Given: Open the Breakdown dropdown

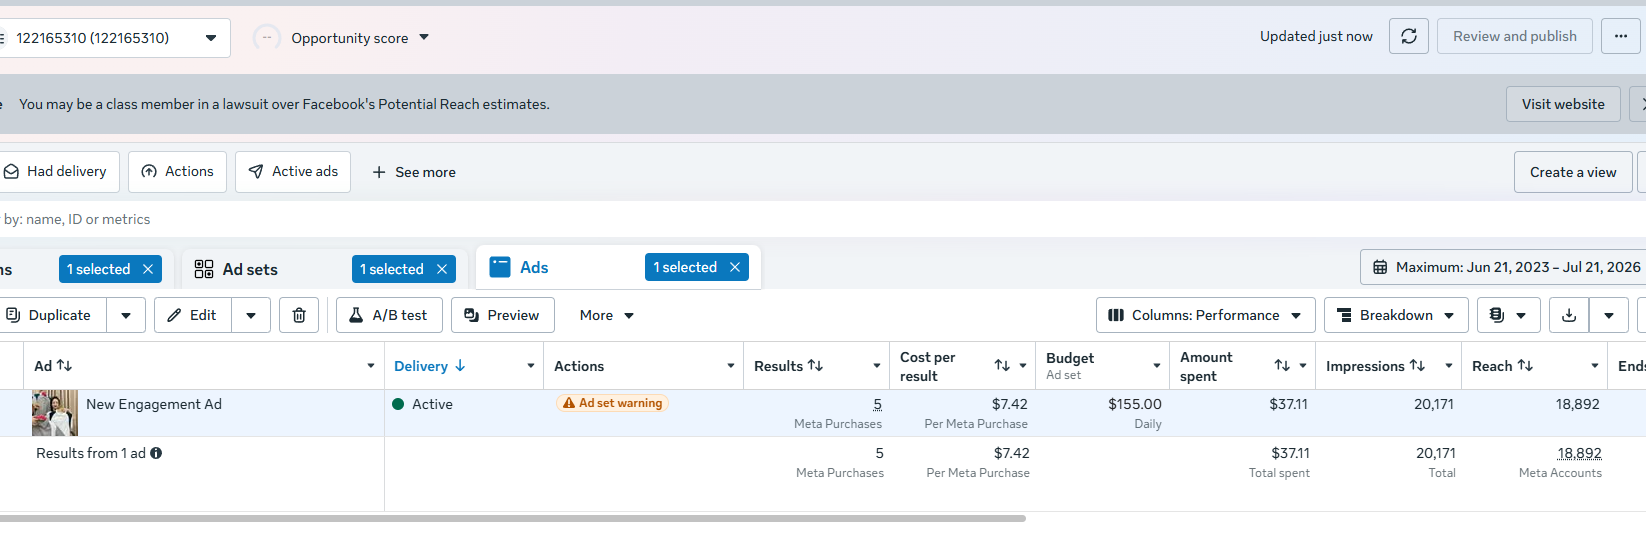Looking at the screenshot, I should point(1396,315).
